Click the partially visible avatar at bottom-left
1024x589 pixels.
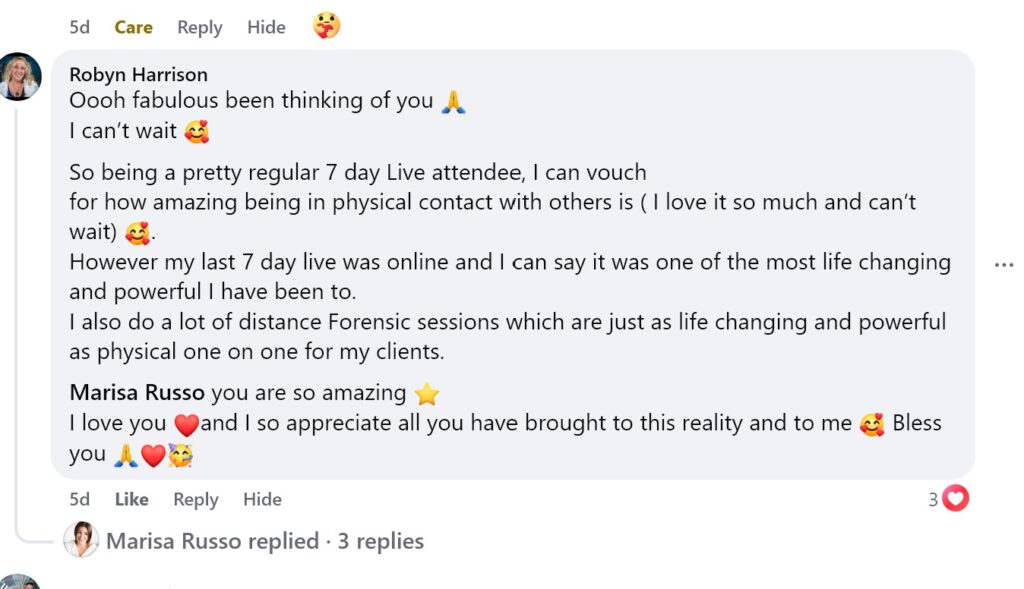18,582
